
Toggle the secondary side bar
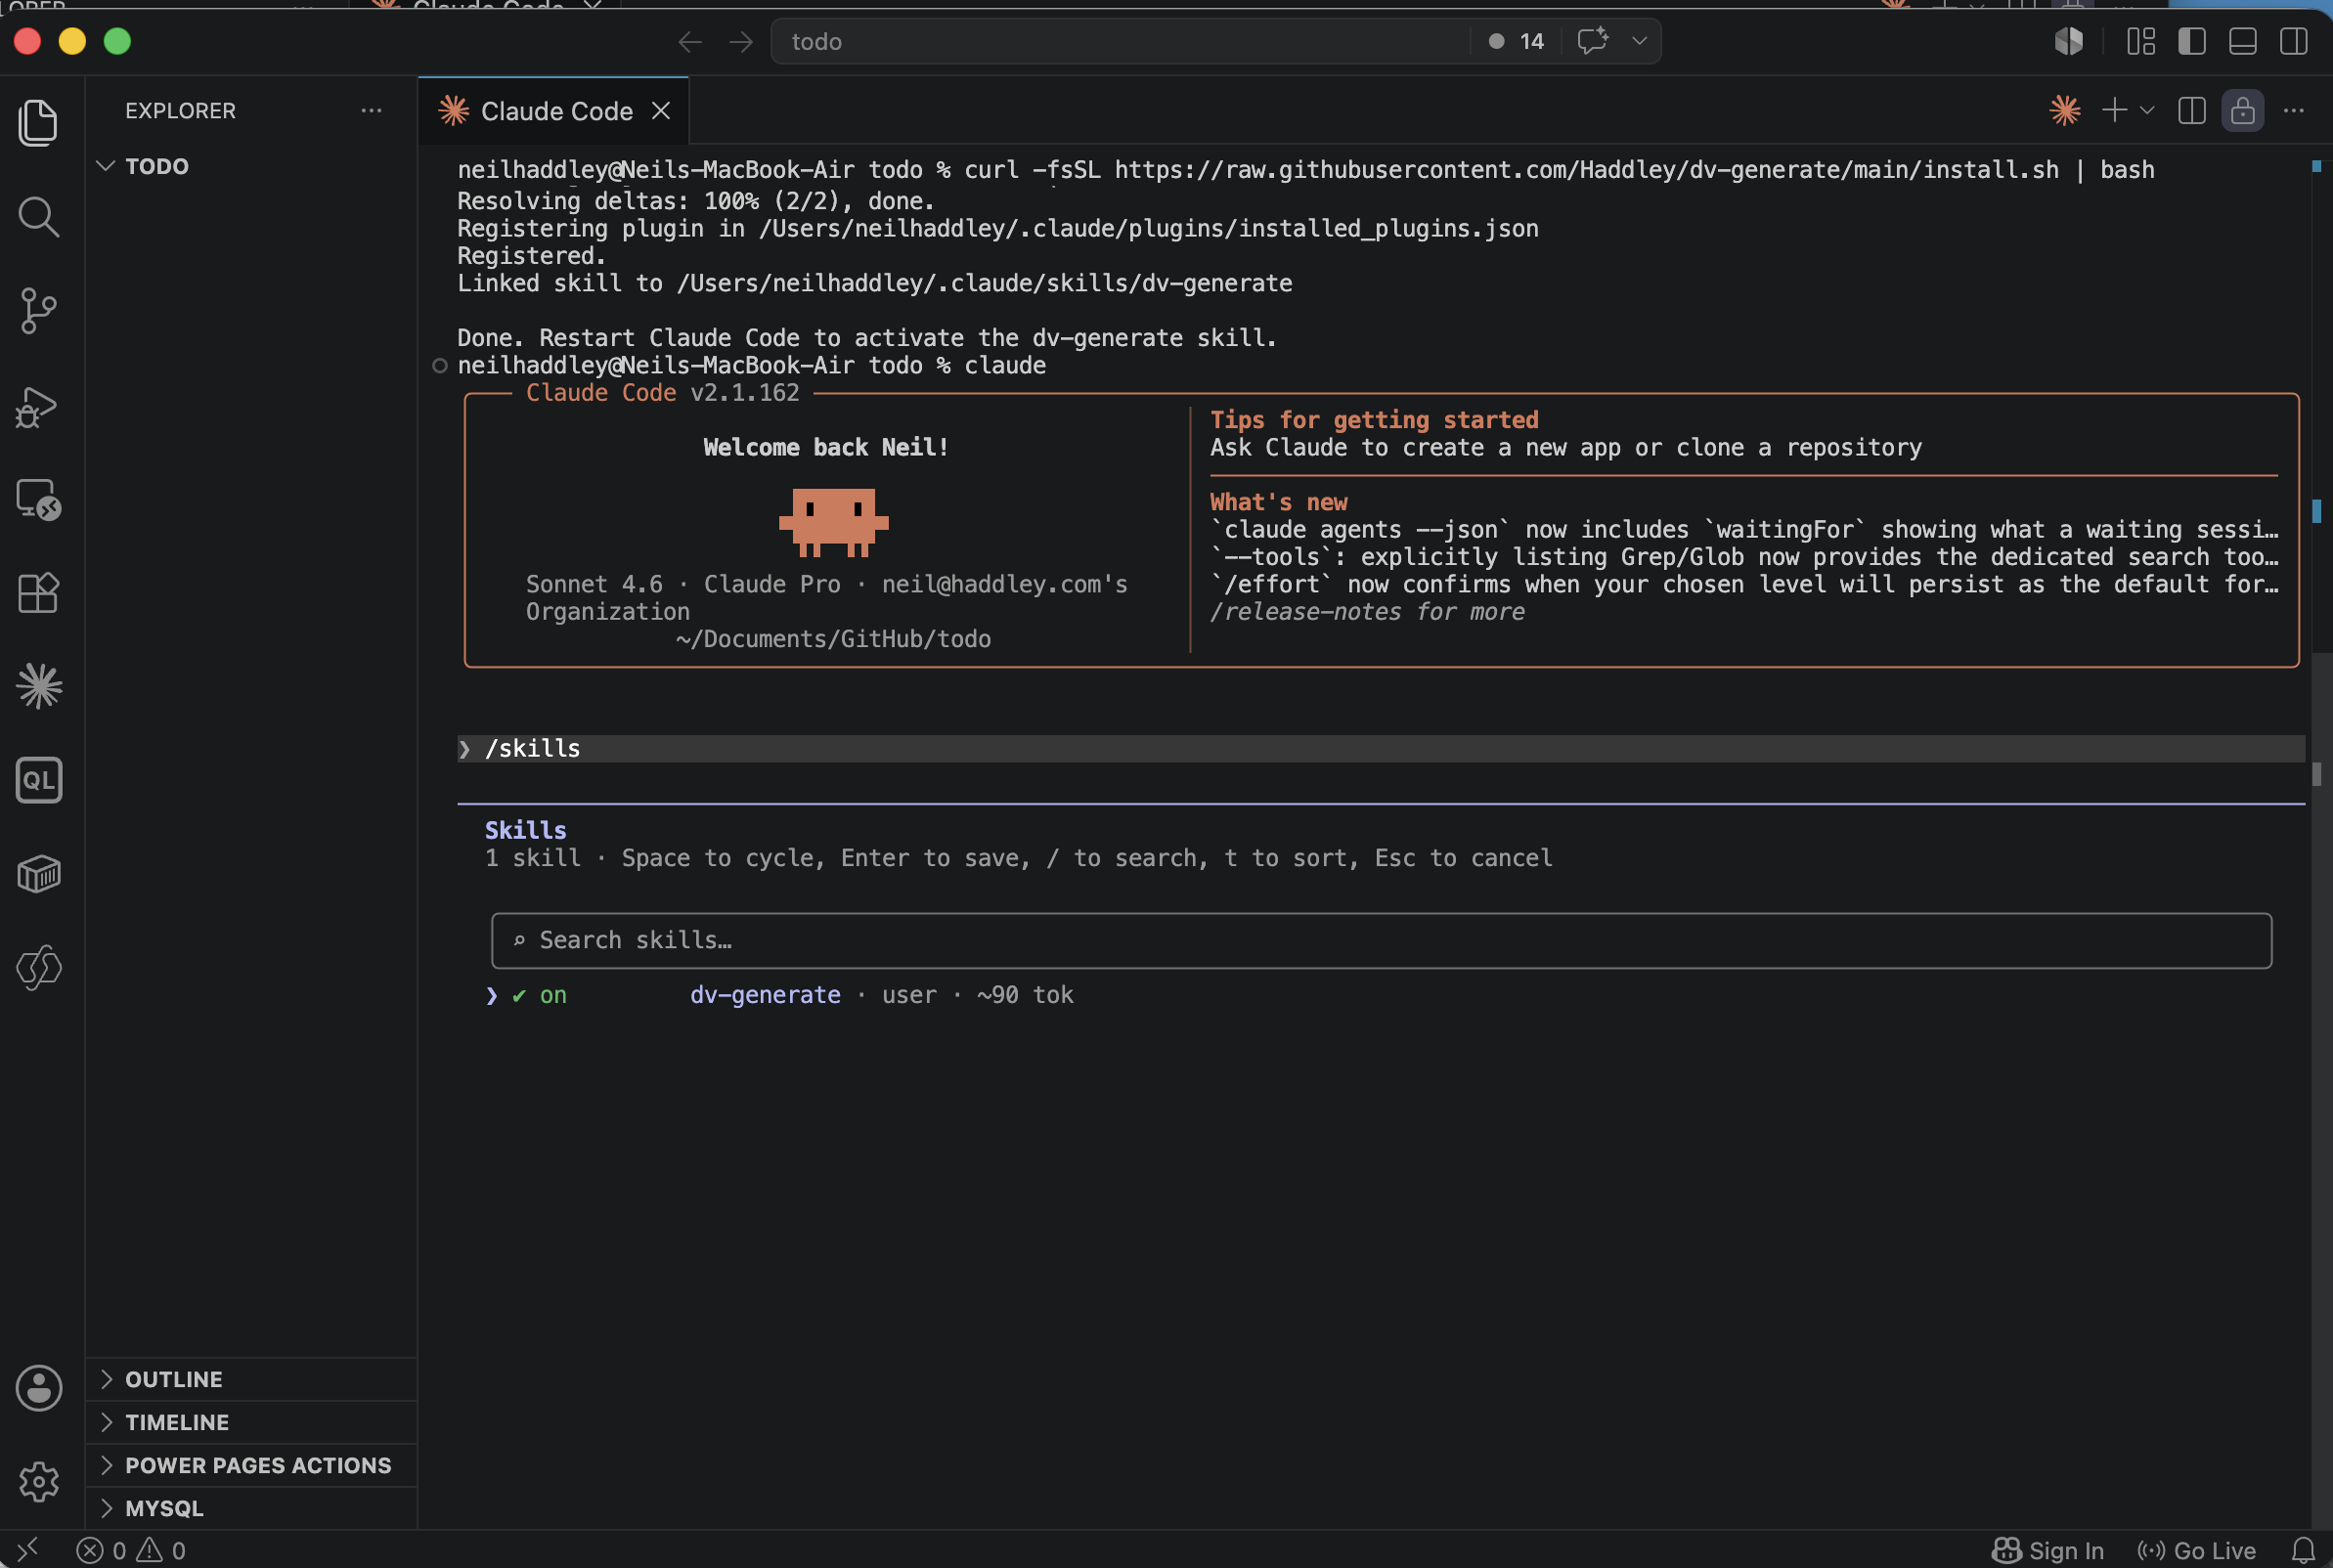[x=2293, y=41]
